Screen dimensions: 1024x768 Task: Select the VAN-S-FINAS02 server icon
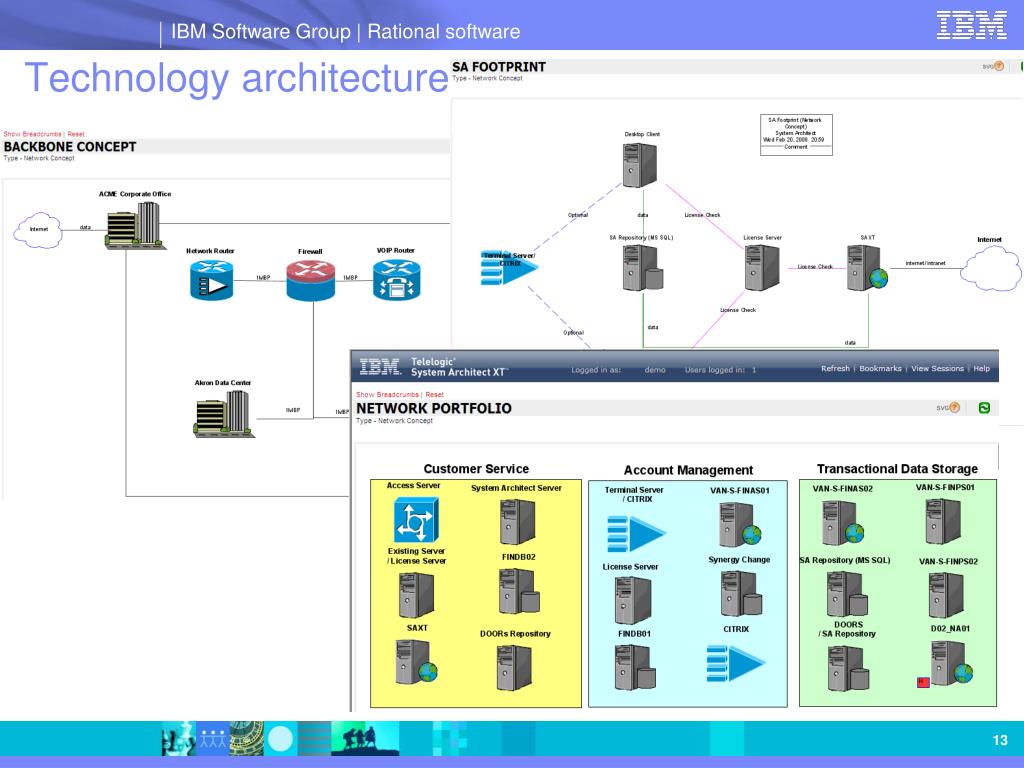coord(842,522)
